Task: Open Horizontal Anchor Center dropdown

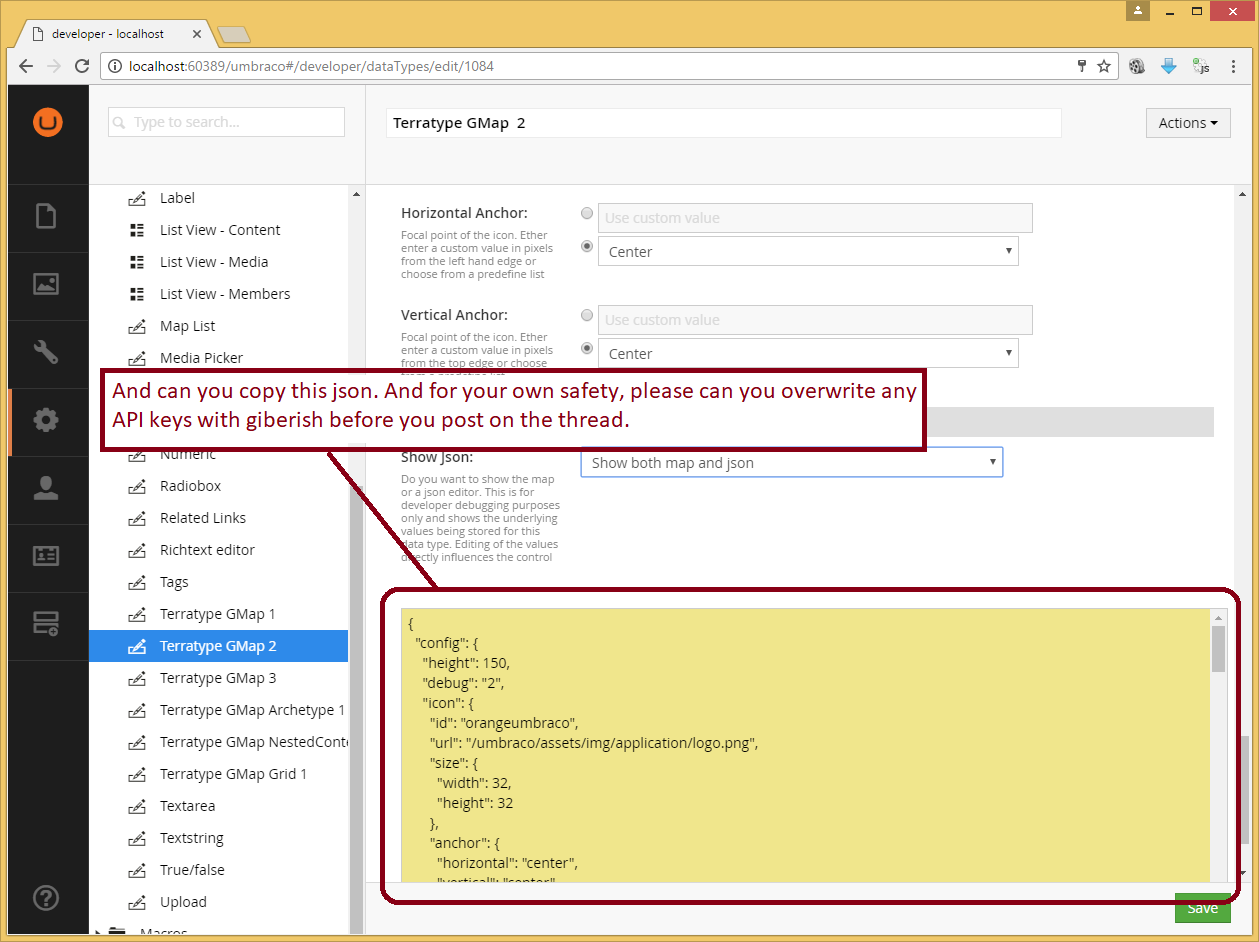Action: coord(808,251)
